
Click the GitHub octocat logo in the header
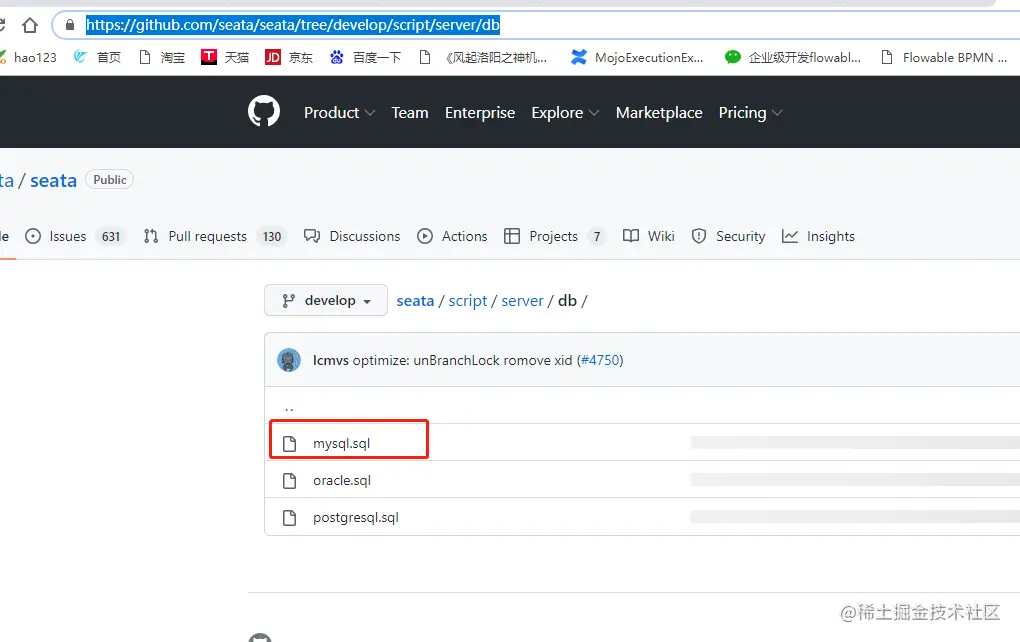click(263, 111)
